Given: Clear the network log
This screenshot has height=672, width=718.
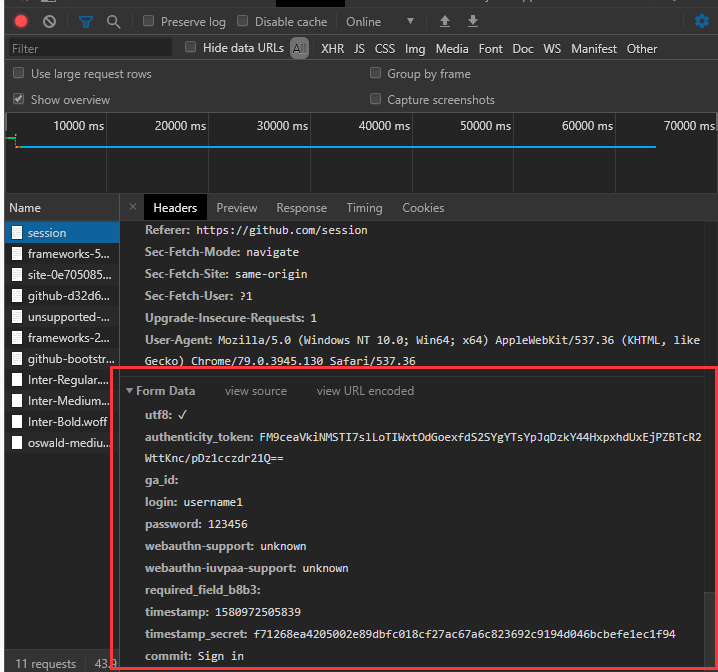Looking at the screenshot, I should tap(49, 22).
